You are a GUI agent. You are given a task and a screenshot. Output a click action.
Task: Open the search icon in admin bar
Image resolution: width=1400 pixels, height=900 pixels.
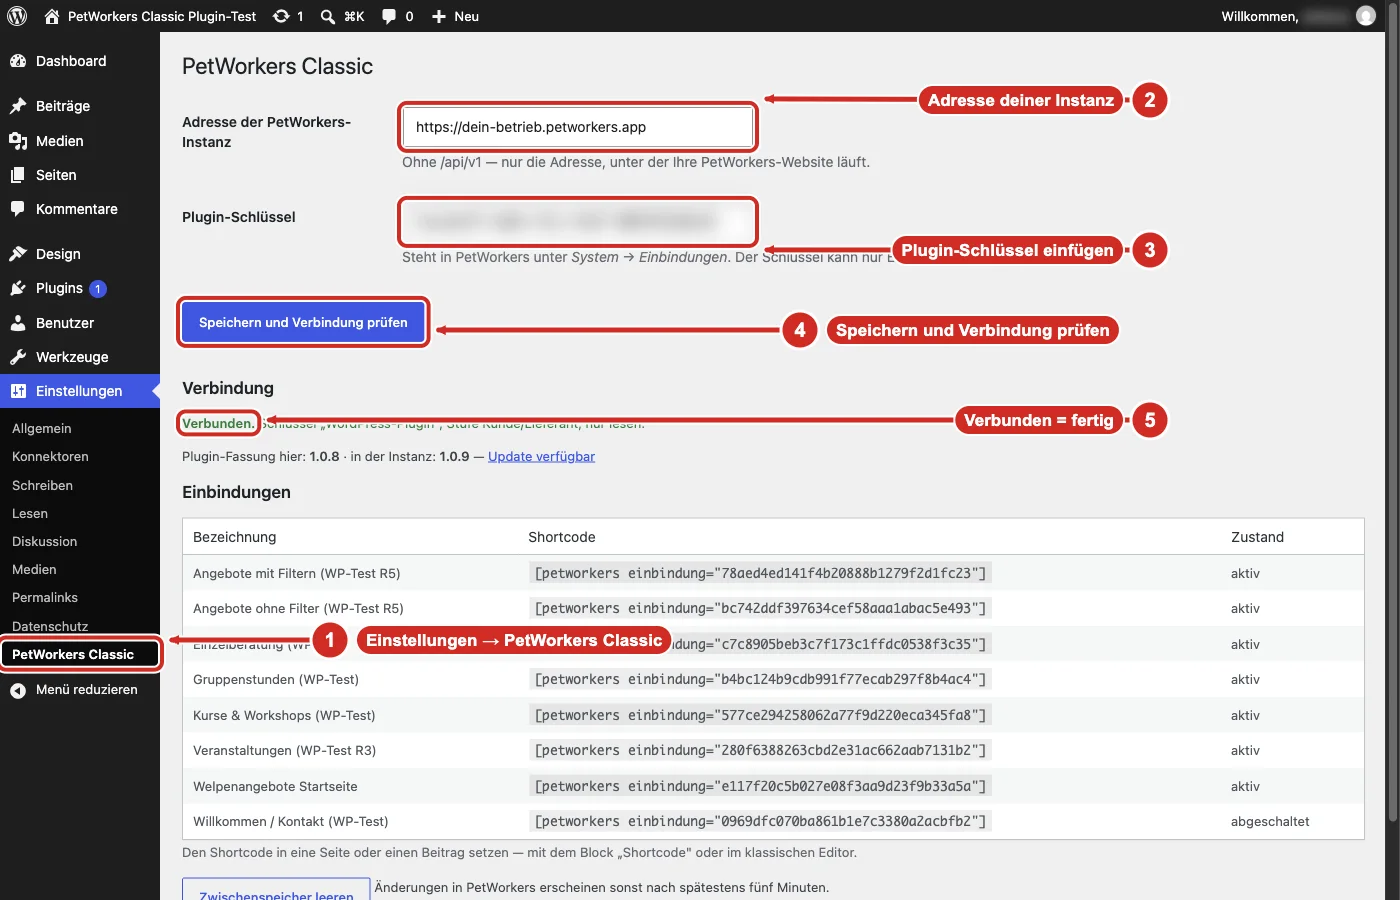(x=328, y=16)
